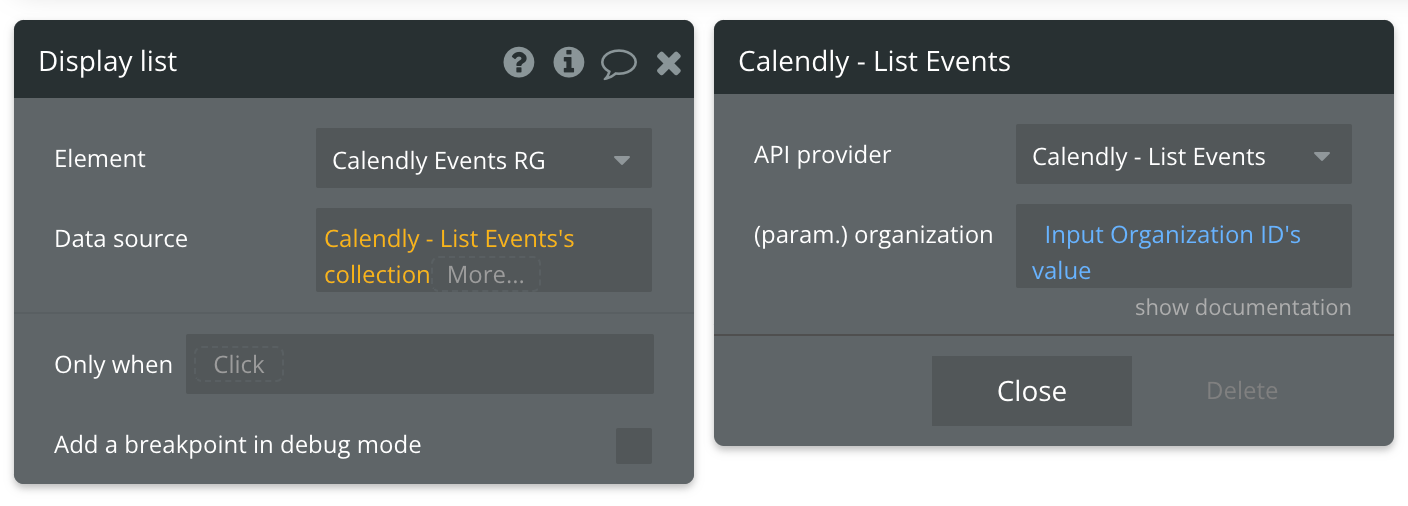Click the Element label in Display list
The height and width of the screenshot is (506, 1408).
[x=100, y=158]
